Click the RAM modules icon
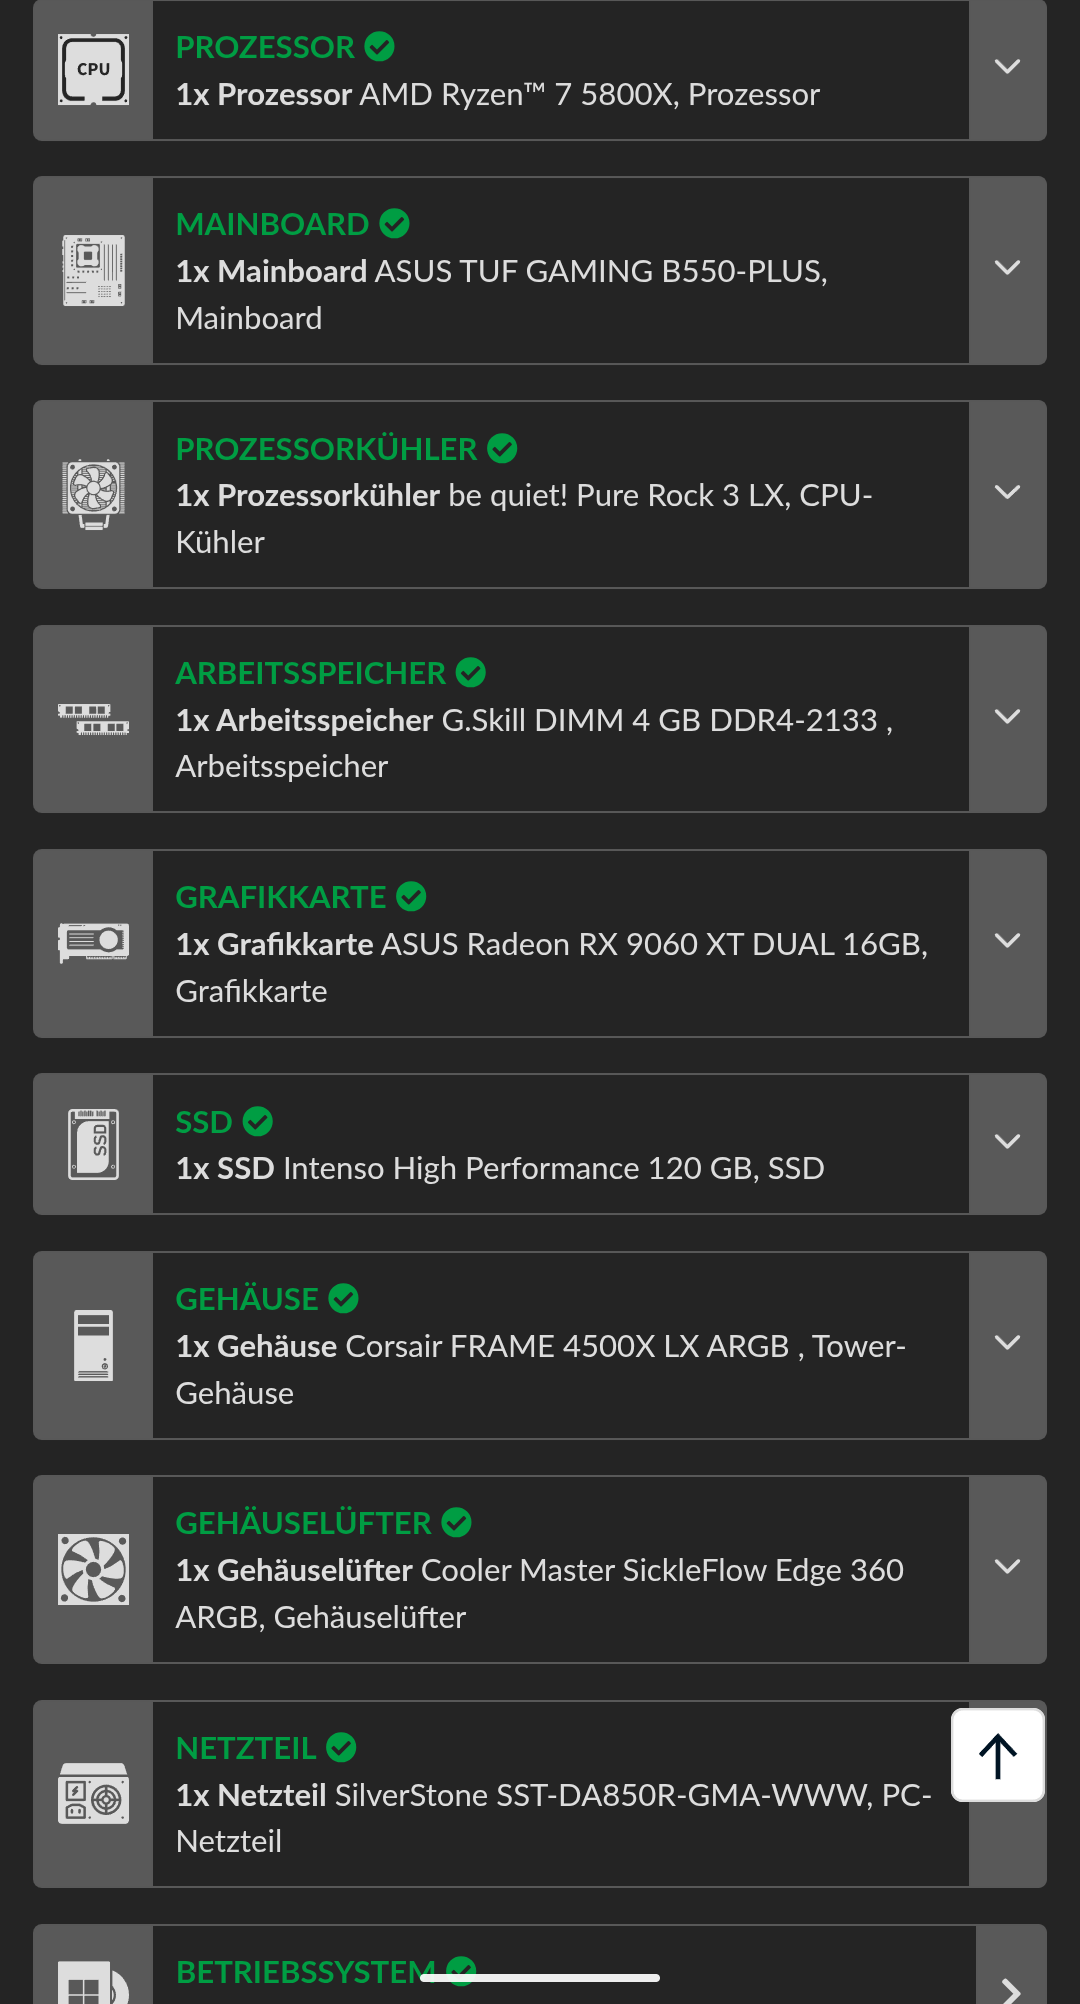 coord(93,719)
